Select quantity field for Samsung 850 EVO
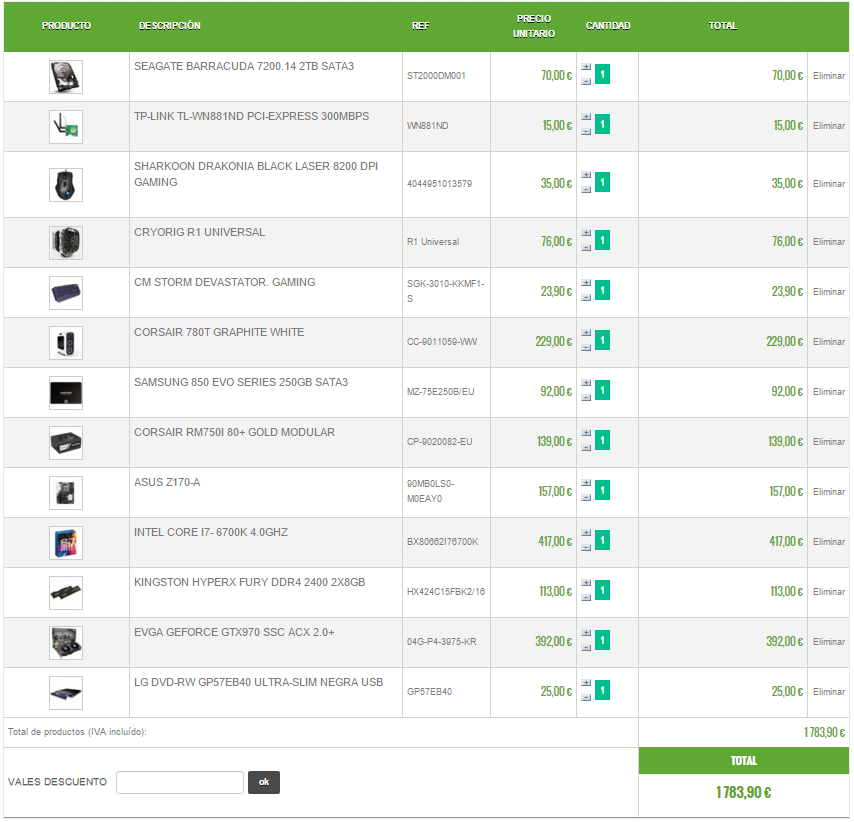Viewport: 854px width, 822px height. point(602,391)
